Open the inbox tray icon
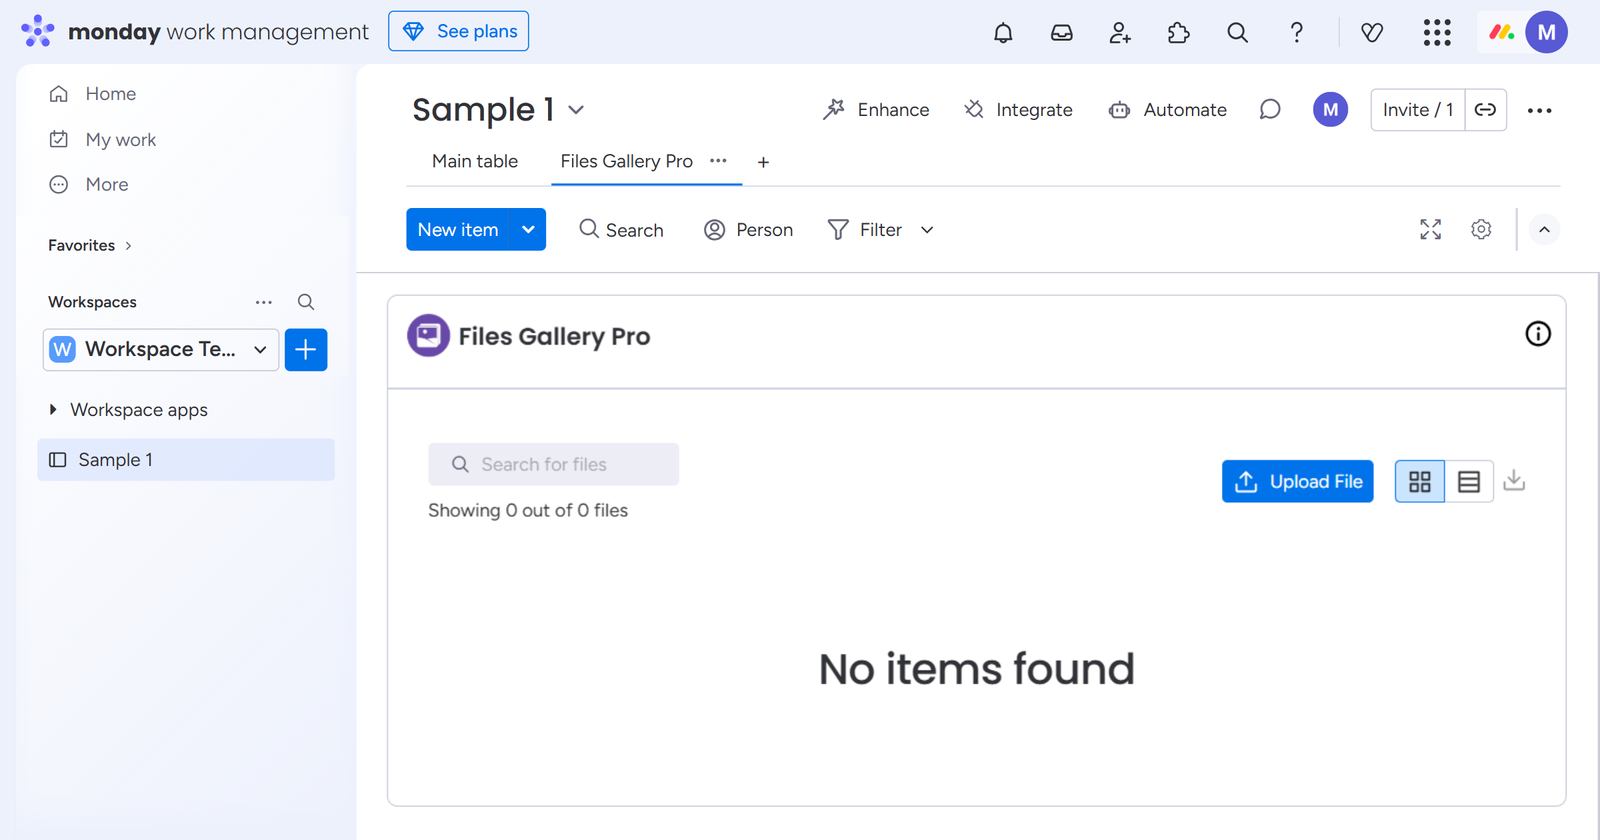1600x840 pixels. coord(1062,33)
